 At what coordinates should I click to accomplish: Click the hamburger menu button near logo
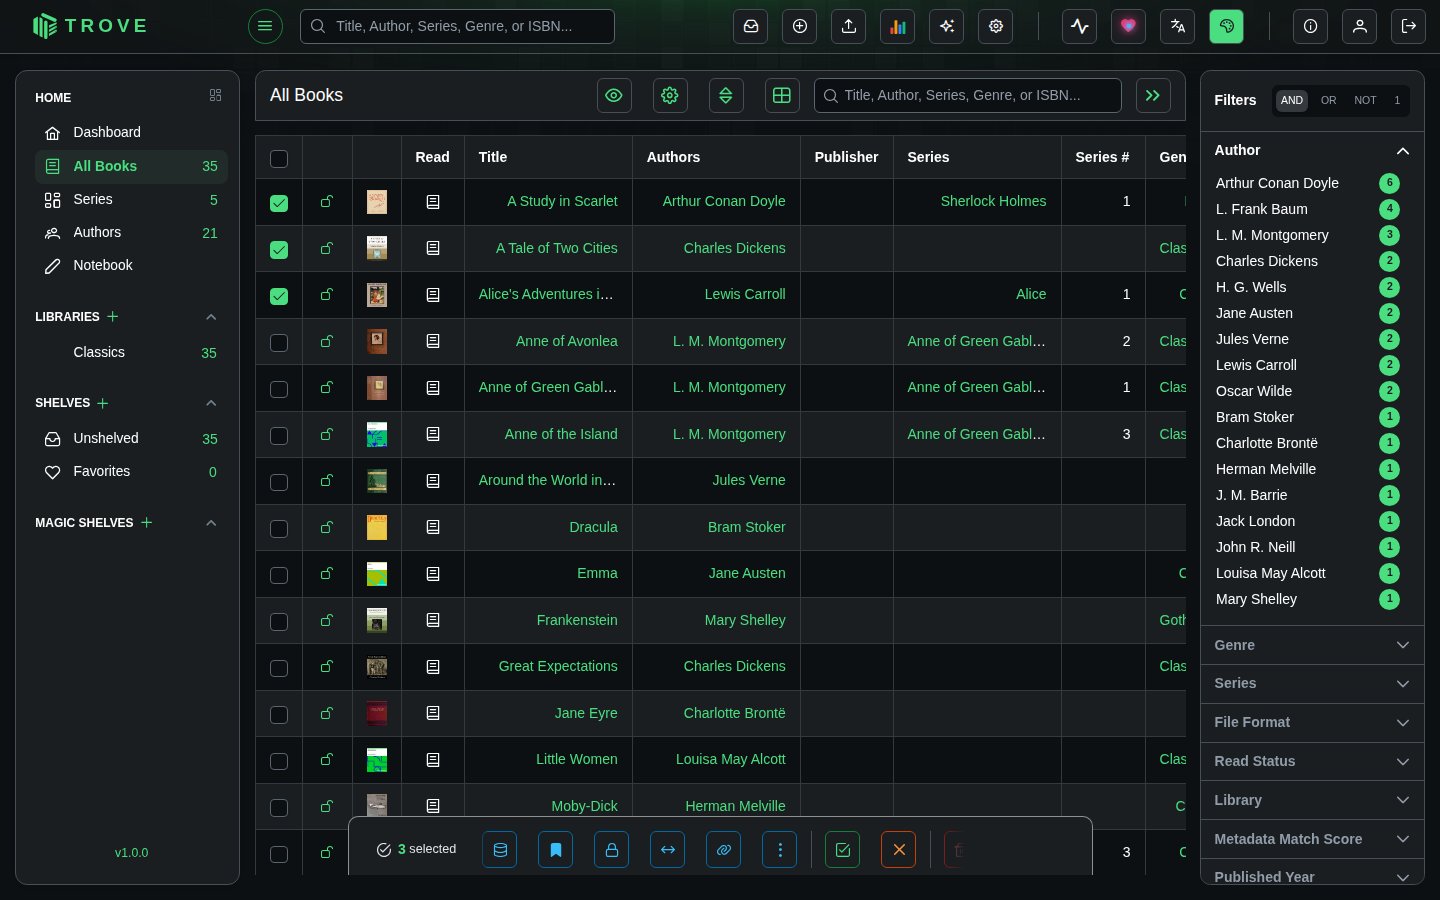pyautogui.click(x=265, y=26)
